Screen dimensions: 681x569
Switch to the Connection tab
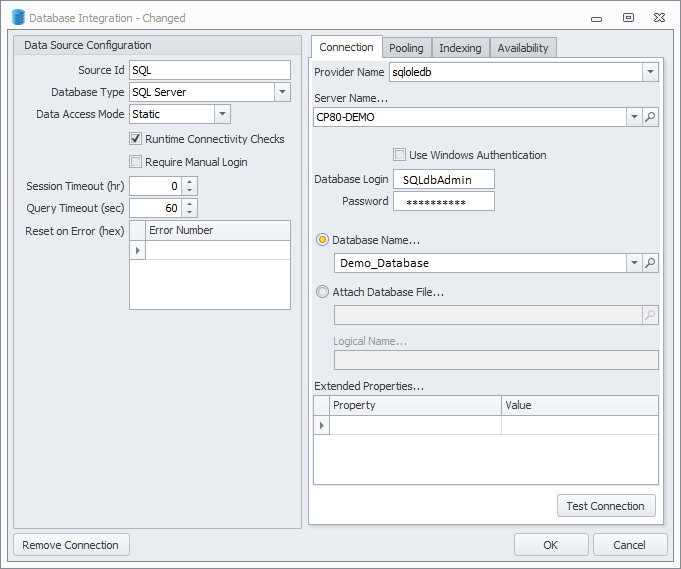click(346, 47)
